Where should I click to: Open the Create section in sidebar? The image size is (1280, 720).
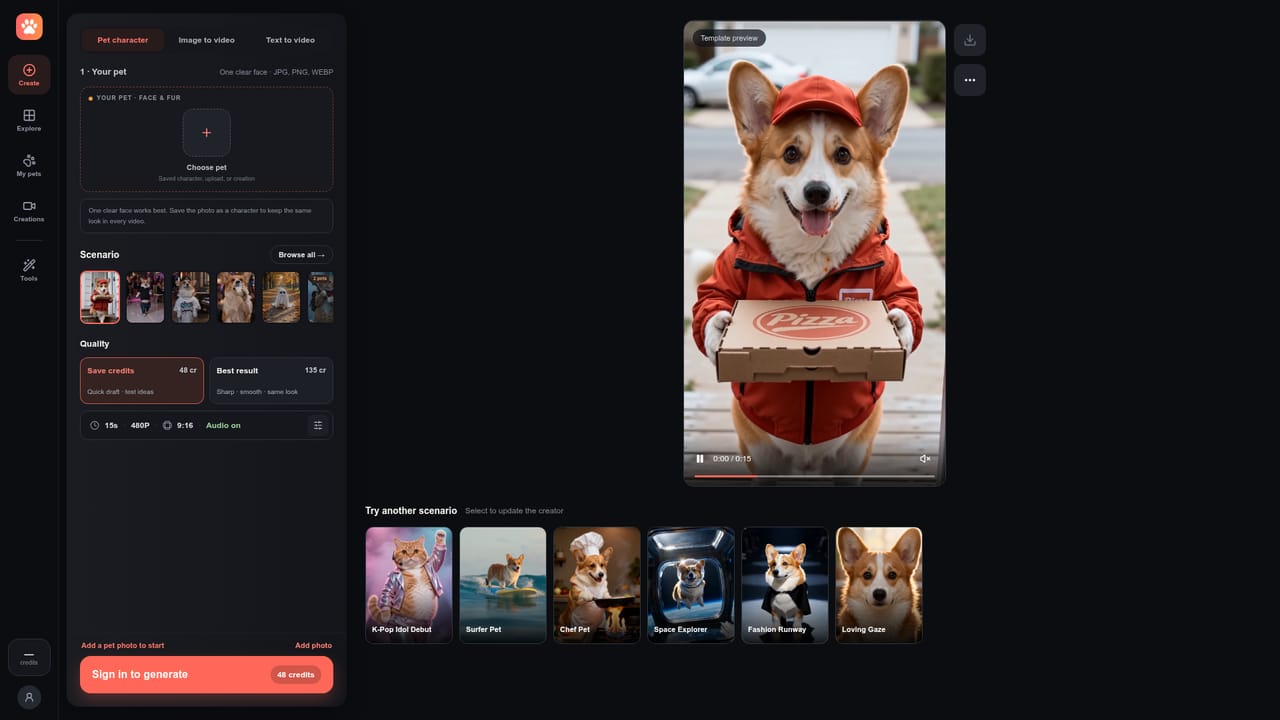29,75
